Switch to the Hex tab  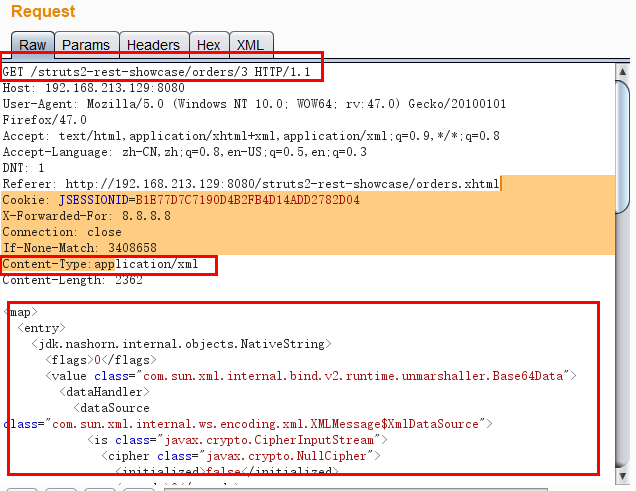(x=209, y=45)
